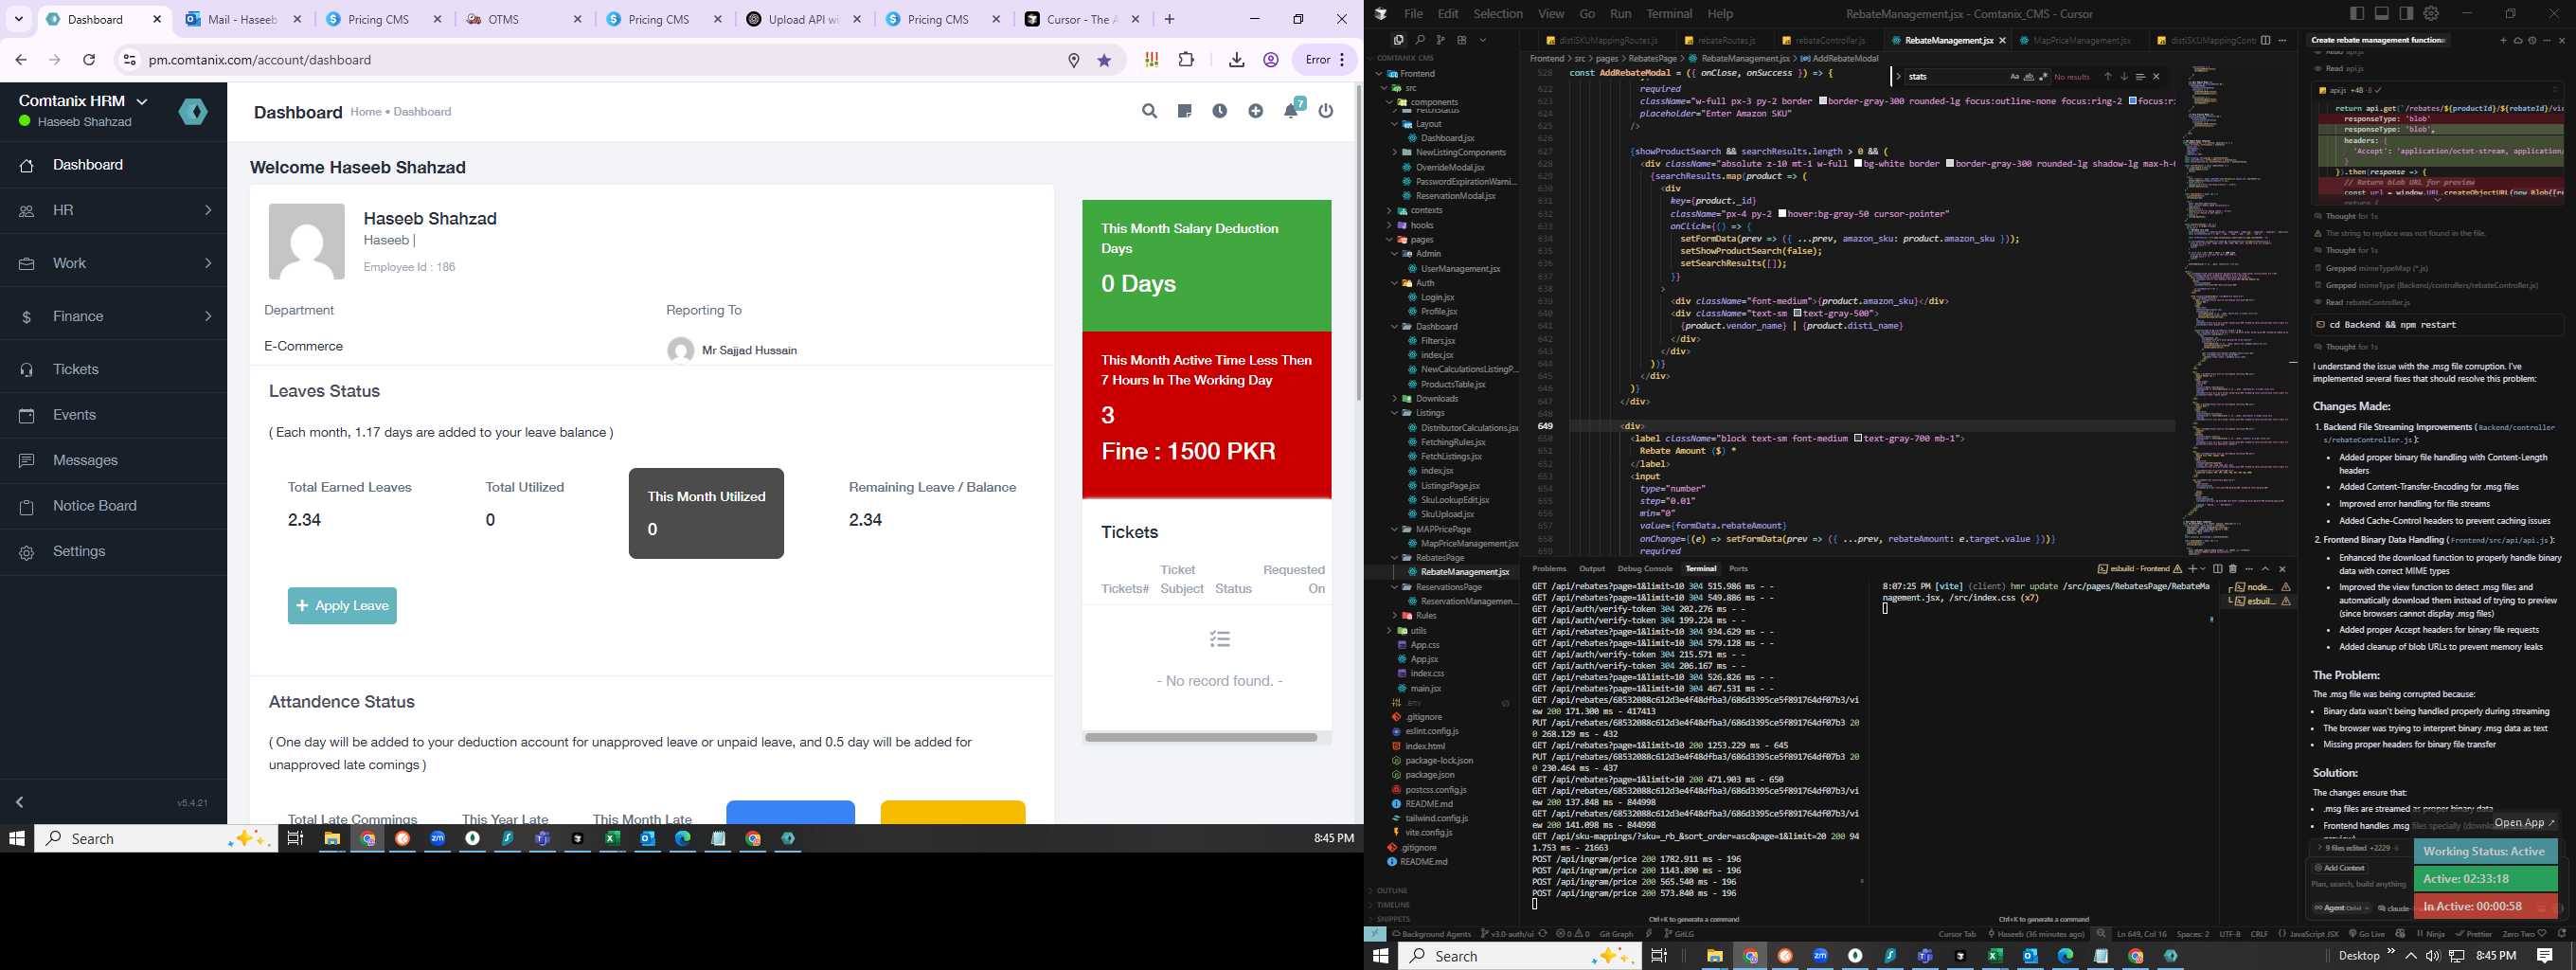Open the Search view icon in Cursor sidebar
The height and width of the screenshot is (970, 2576).
[1420, 40]
